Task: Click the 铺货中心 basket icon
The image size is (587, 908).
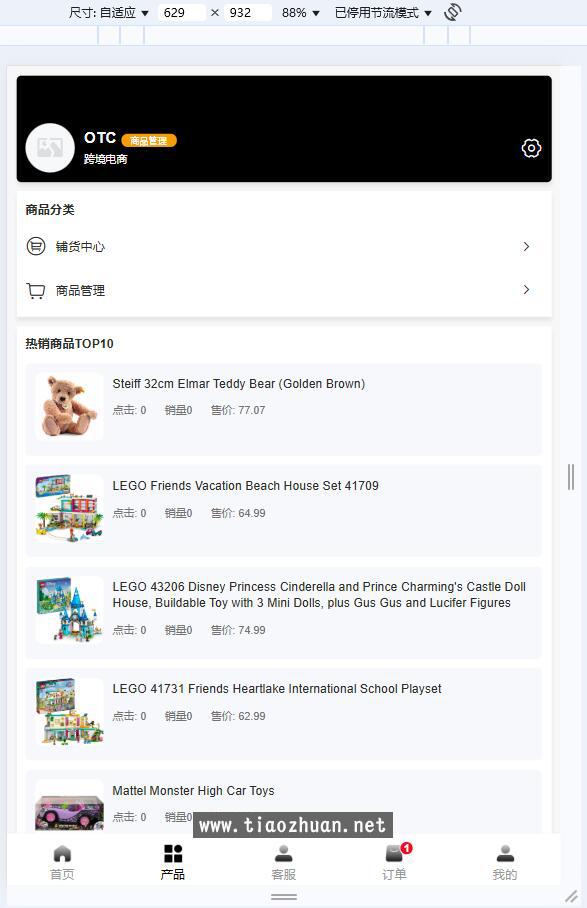Action: [36, 246]
